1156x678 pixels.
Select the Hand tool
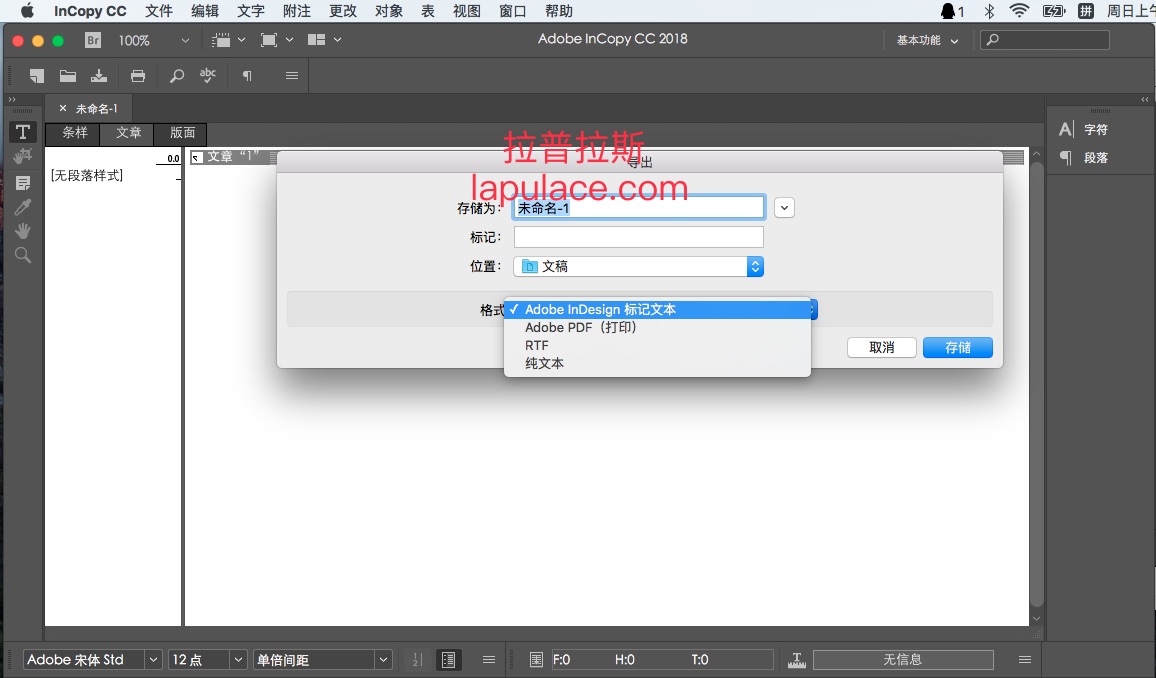click(23, 231)
